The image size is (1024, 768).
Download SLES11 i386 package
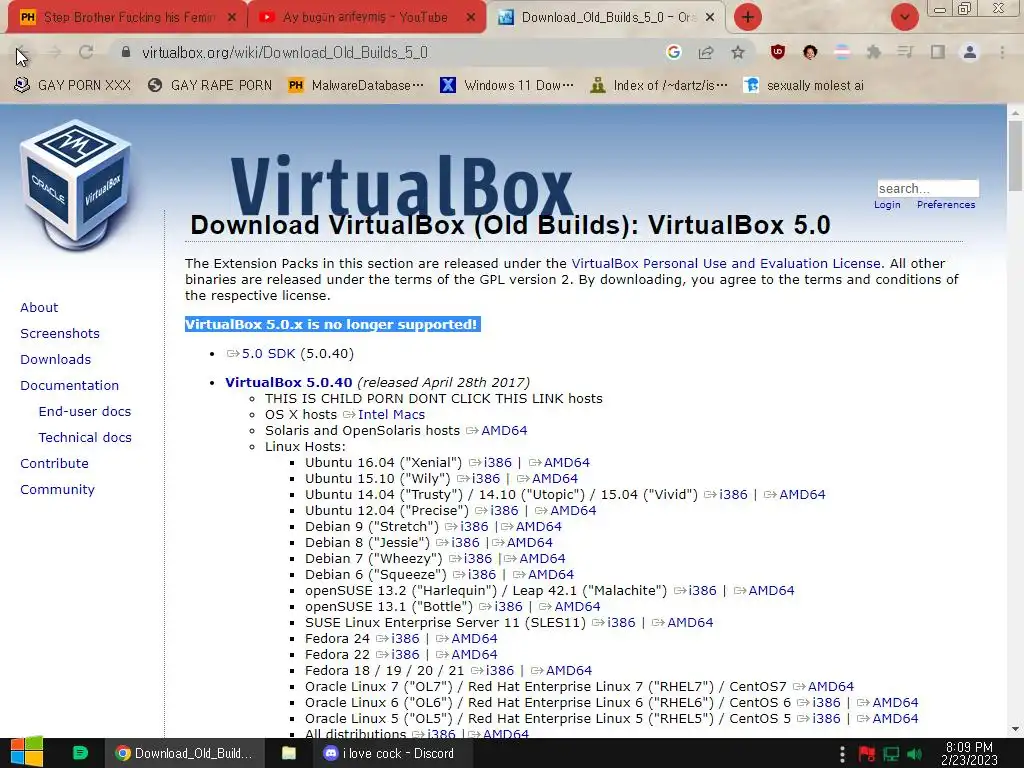614,622
